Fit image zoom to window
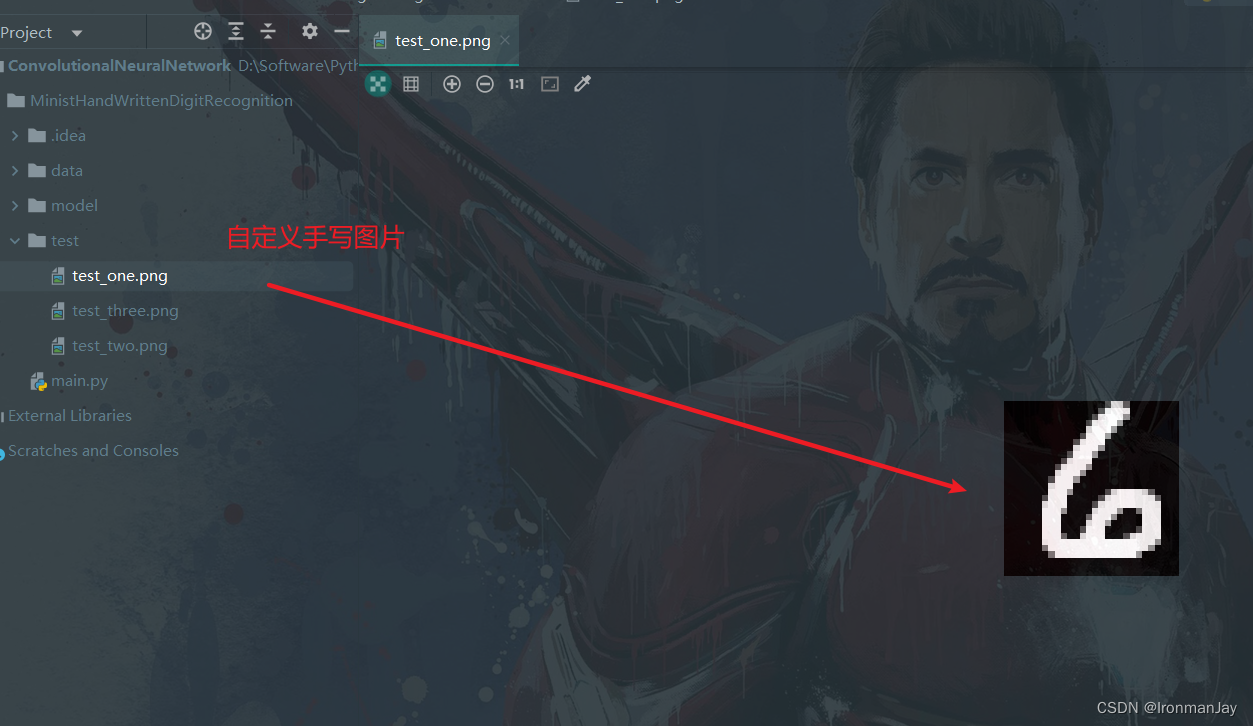The image size is (1253, 726). pyautogui.click(x=550, y=84)
